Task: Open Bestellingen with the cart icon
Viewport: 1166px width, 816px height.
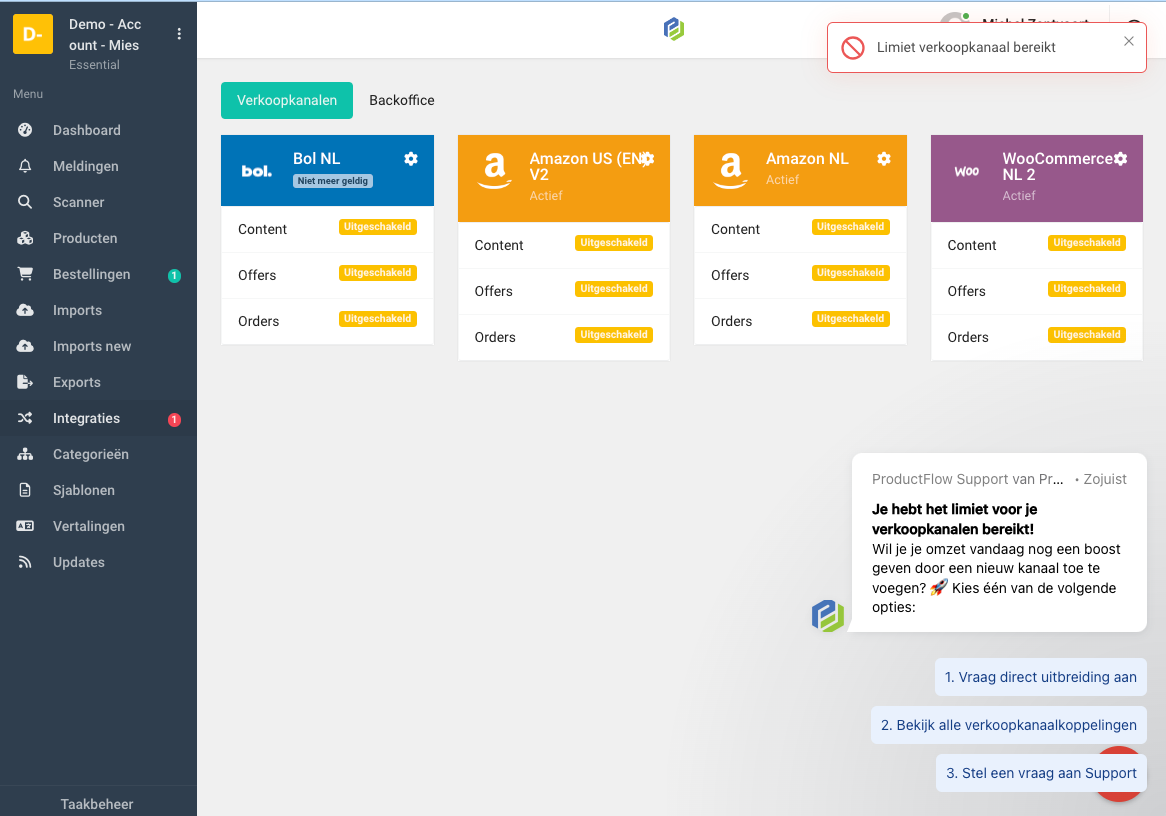Action: [x=91, y=274]
